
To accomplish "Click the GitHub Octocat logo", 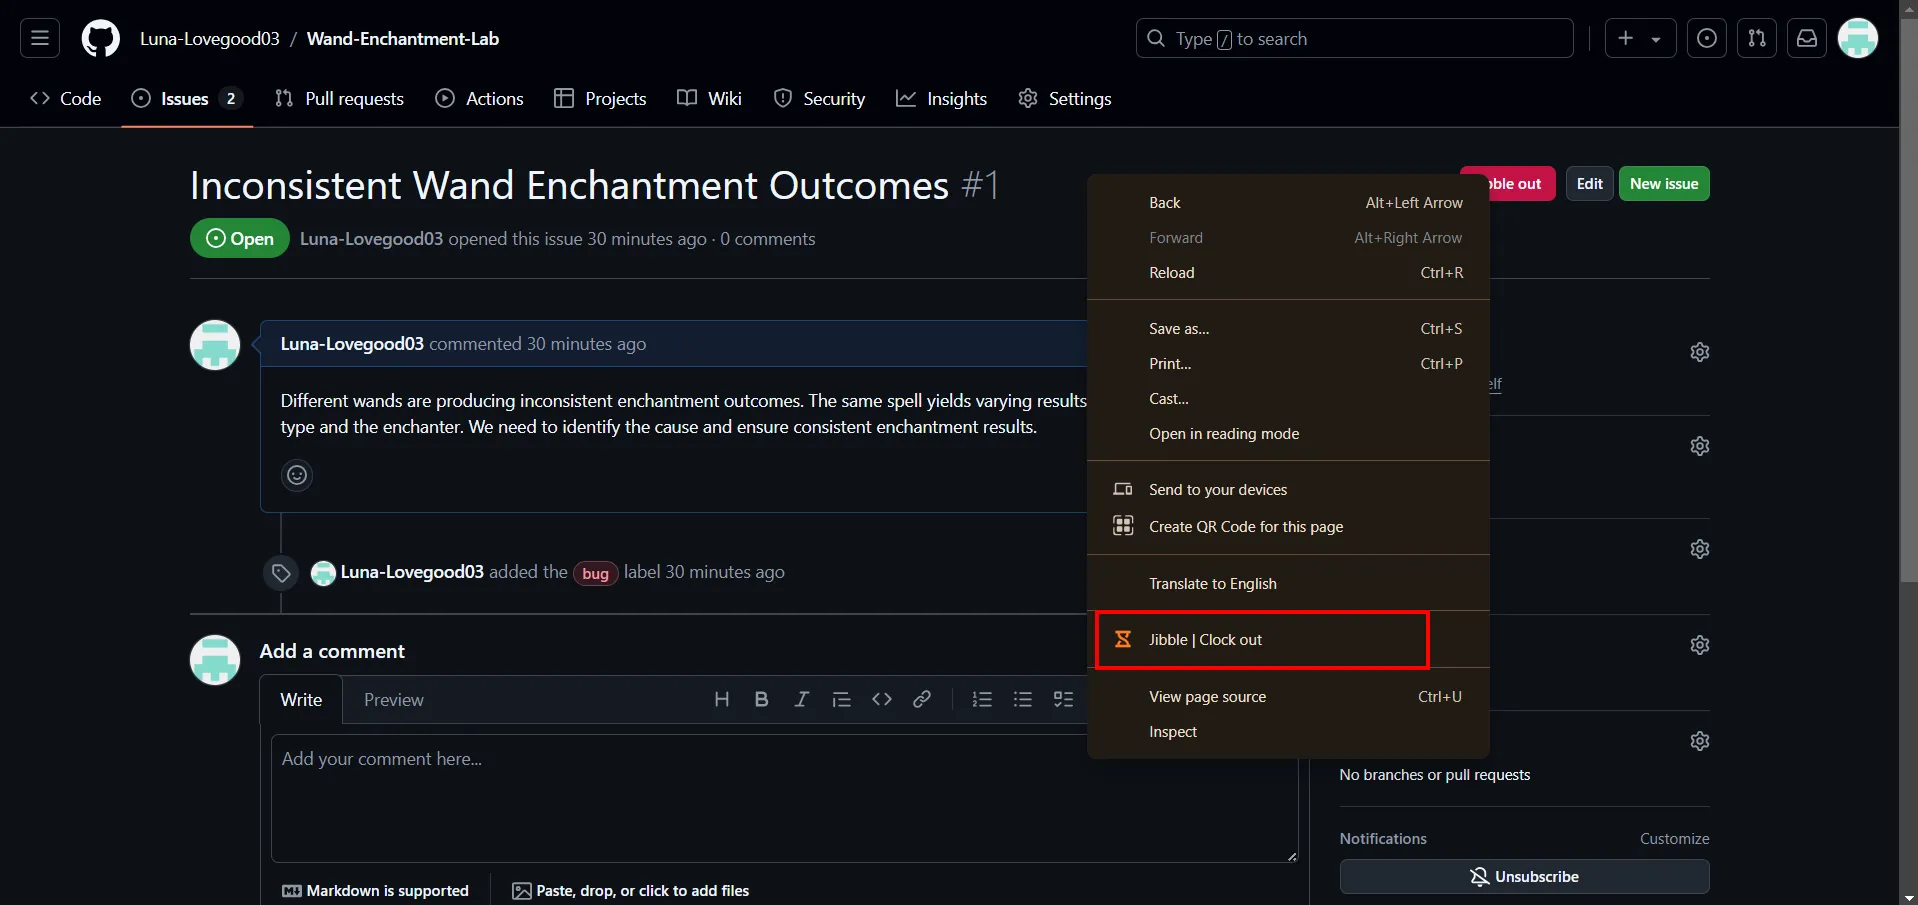I will [x=100, y=39].
